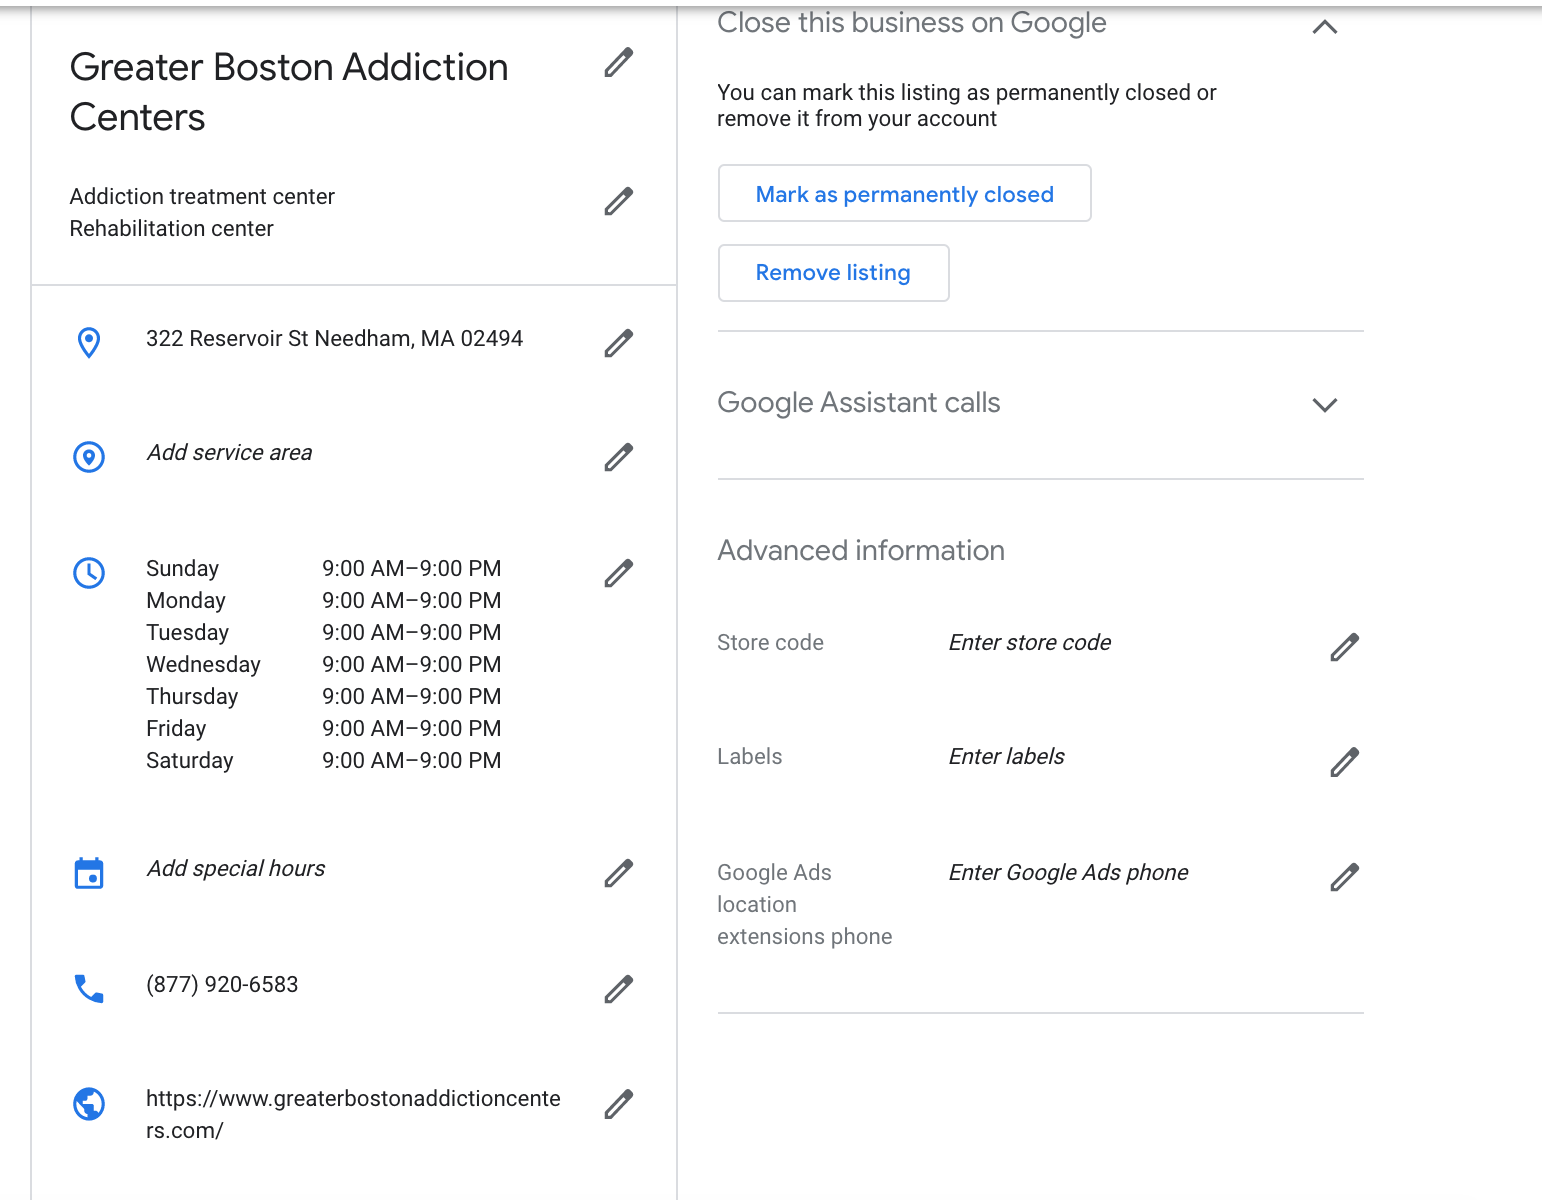Click the Wednesday hours row
This screenshot has width=1542, height=1200.
pyautogui.click(x=324, y=664)
